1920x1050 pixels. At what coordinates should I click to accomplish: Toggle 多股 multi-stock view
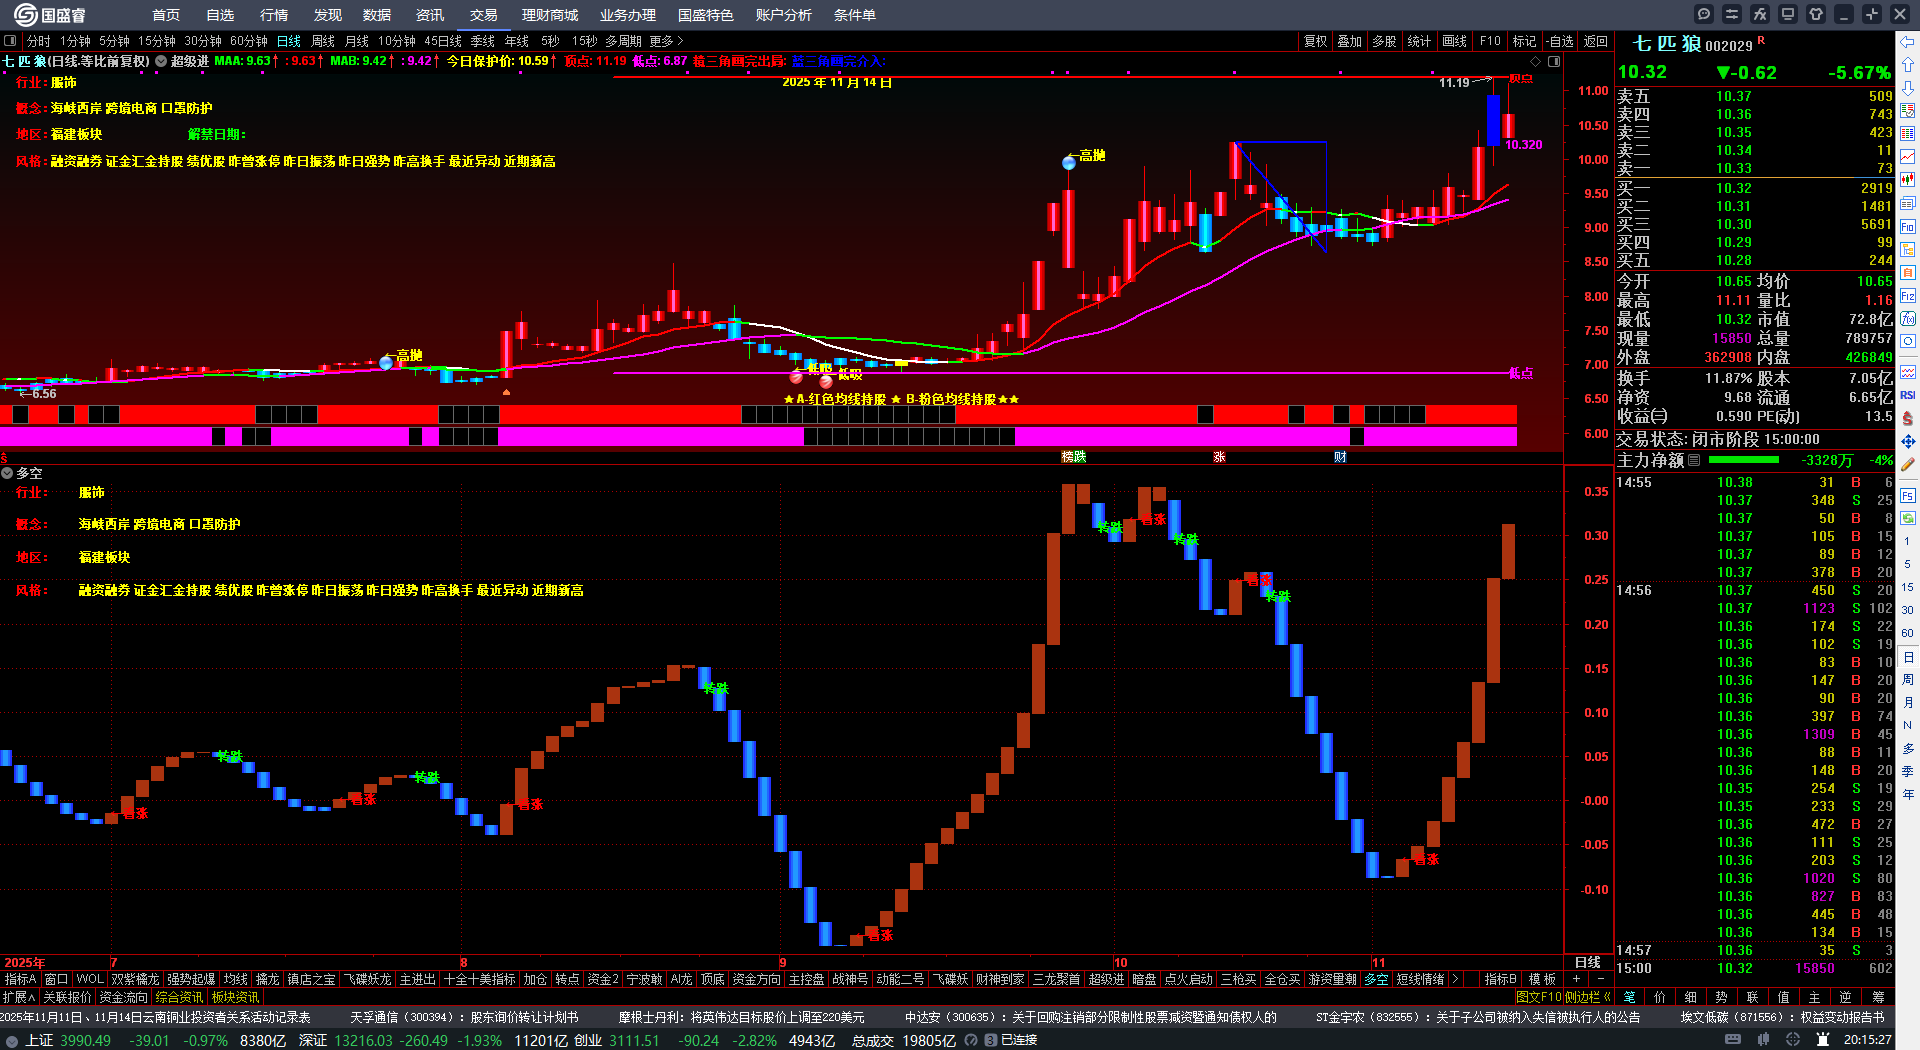[1384, 41]
